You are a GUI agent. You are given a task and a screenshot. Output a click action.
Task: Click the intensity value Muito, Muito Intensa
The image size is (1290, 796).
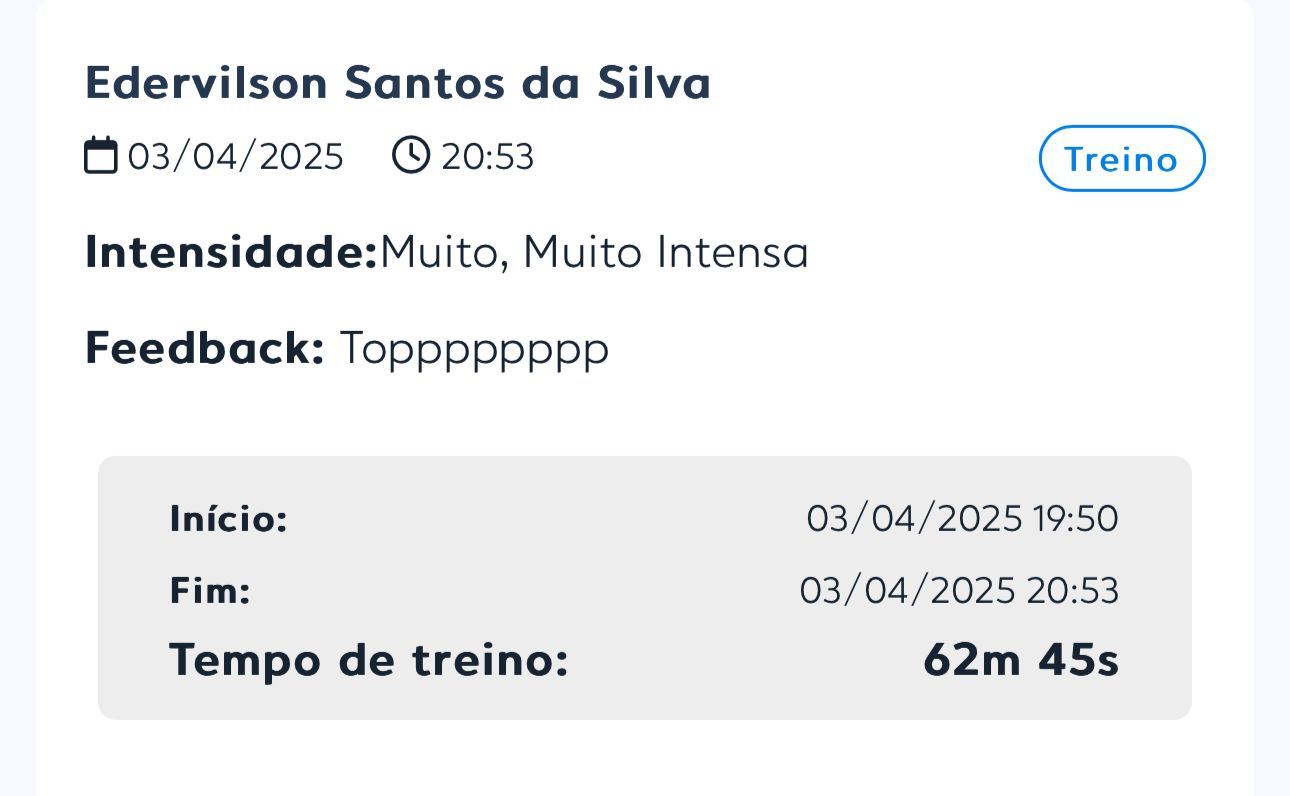pyautogui.click(x=594, y=252)
